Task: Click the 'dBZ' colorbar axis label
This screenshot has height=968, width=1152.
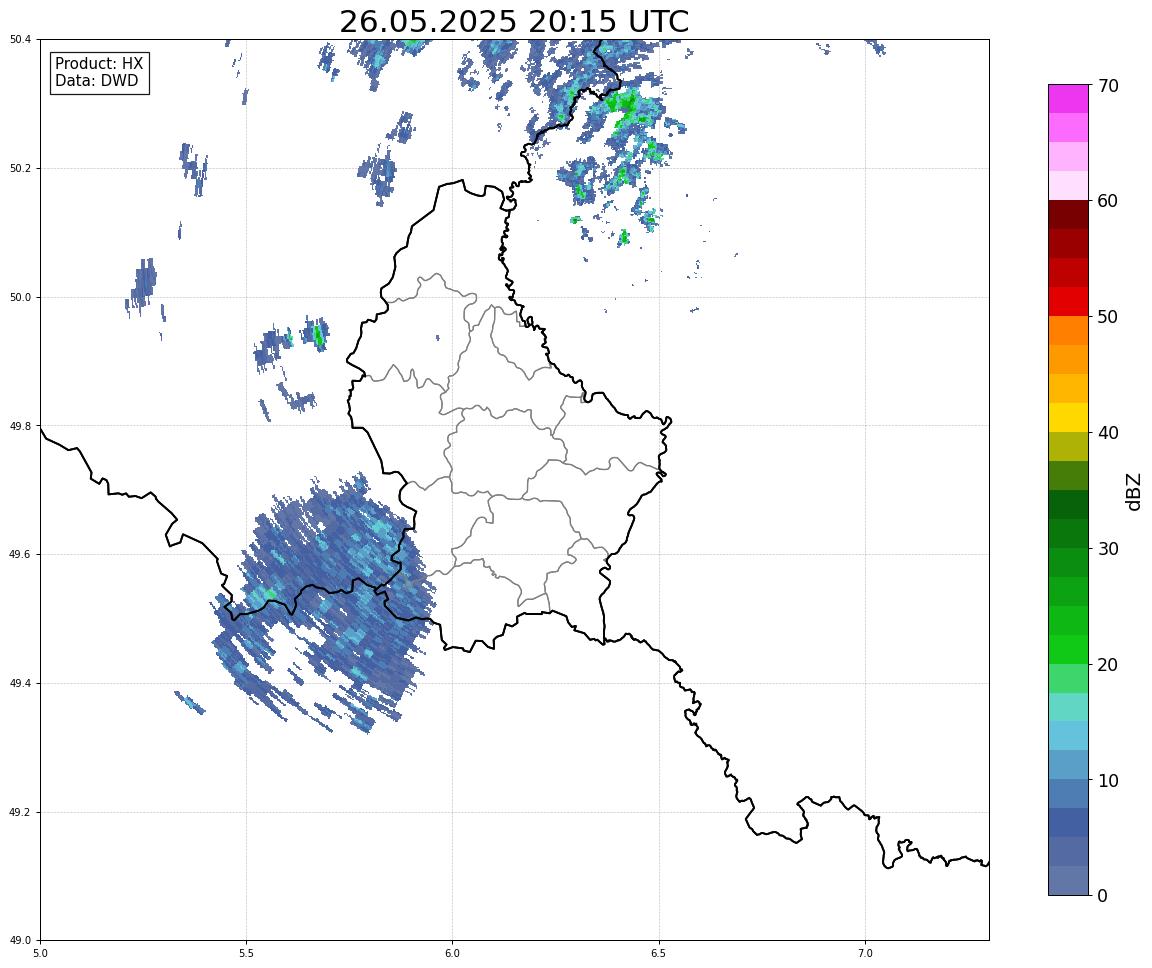Action: click(1133, 491)
